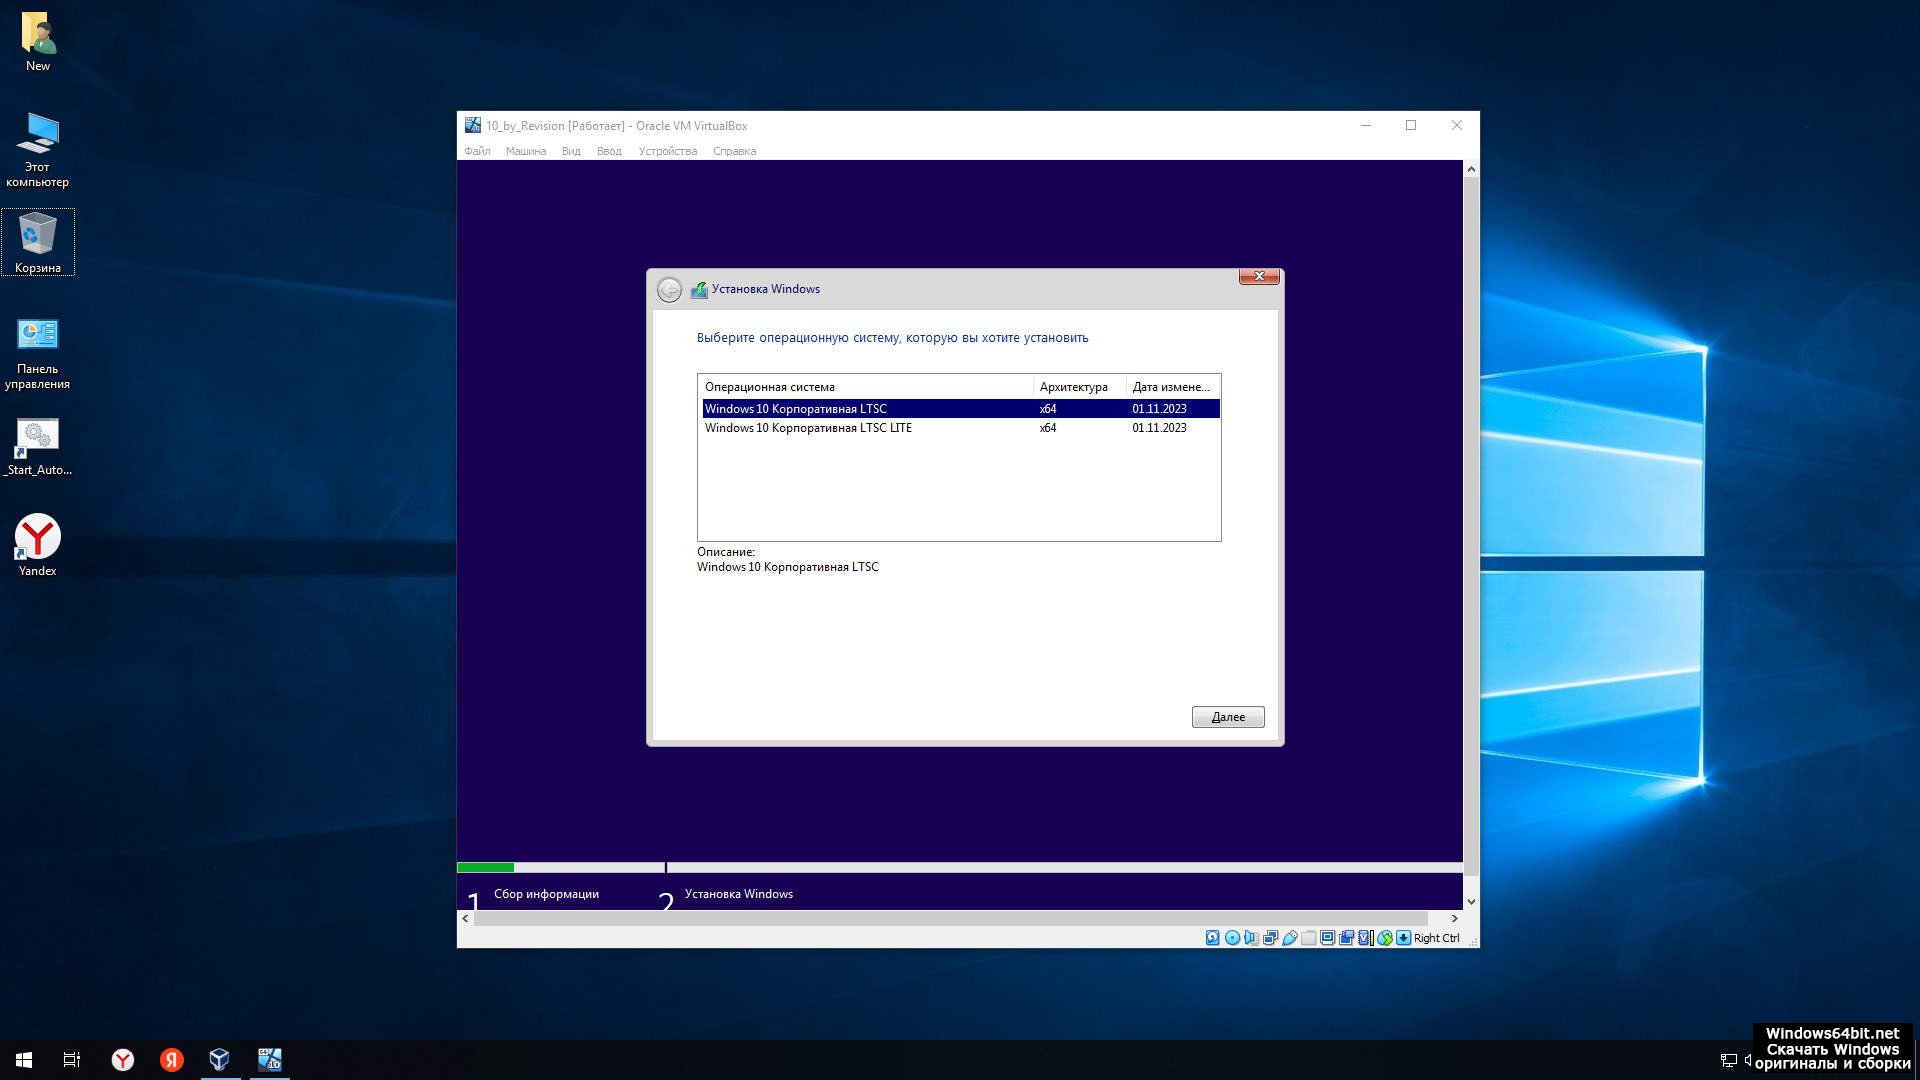
Task: Click the USB devices status icon
Action: pyautogui.click(x=1290, y=938)
